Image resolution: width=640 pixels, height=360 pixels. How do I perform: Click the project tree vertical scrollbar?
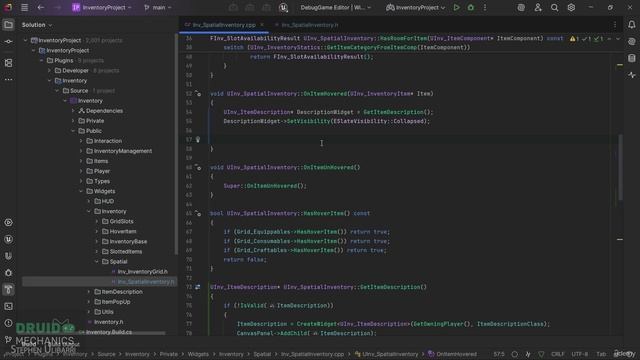click(x=176, y=143)
